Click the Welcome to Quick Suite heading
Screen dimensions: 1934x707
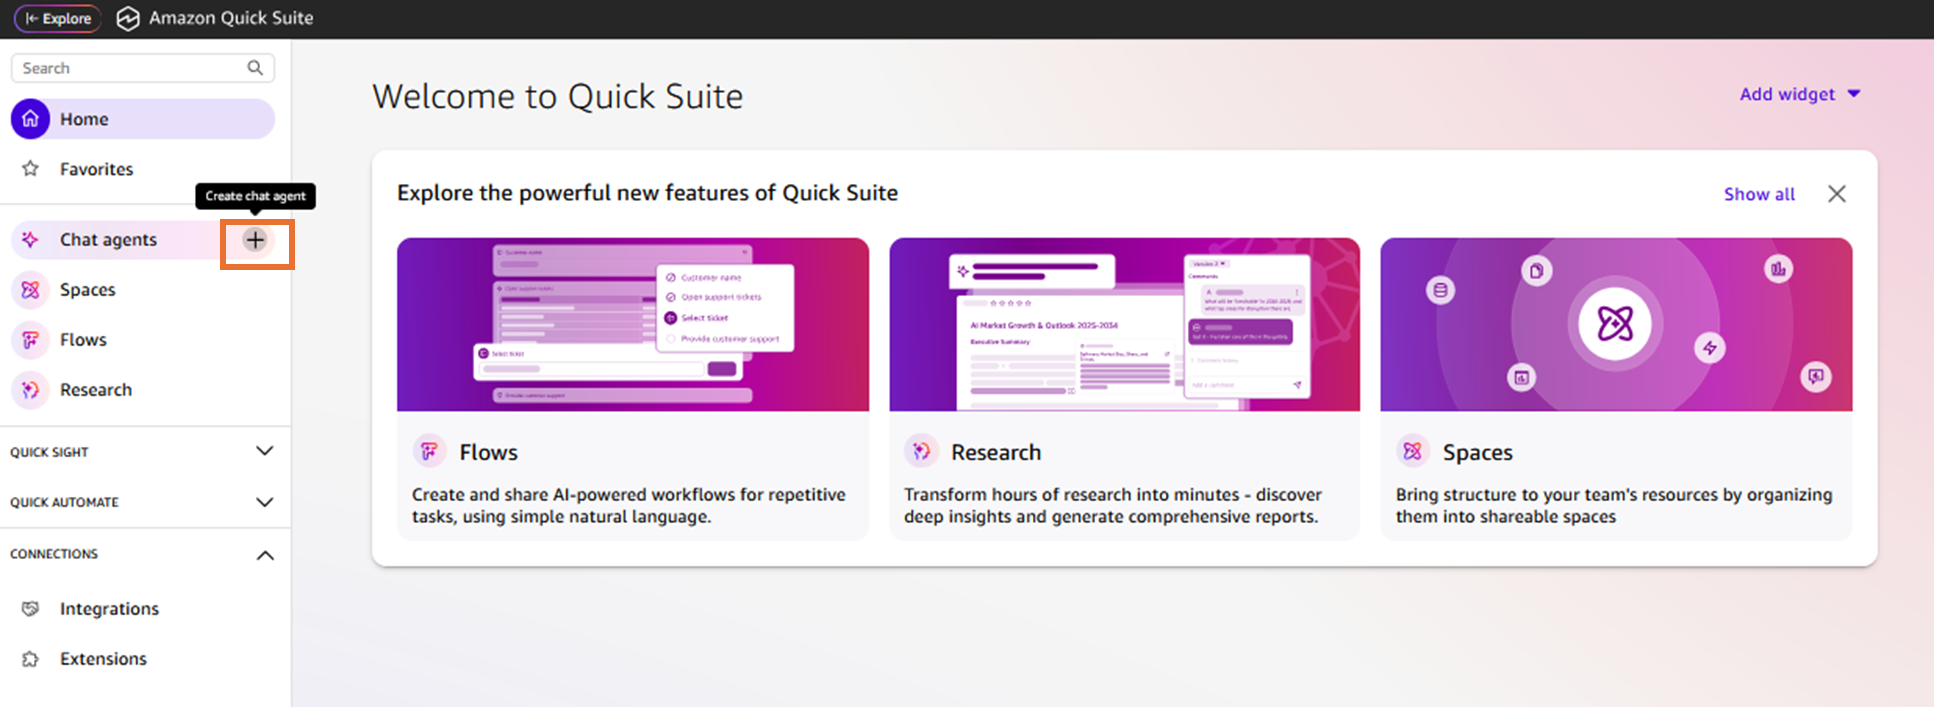coord(558,96)
